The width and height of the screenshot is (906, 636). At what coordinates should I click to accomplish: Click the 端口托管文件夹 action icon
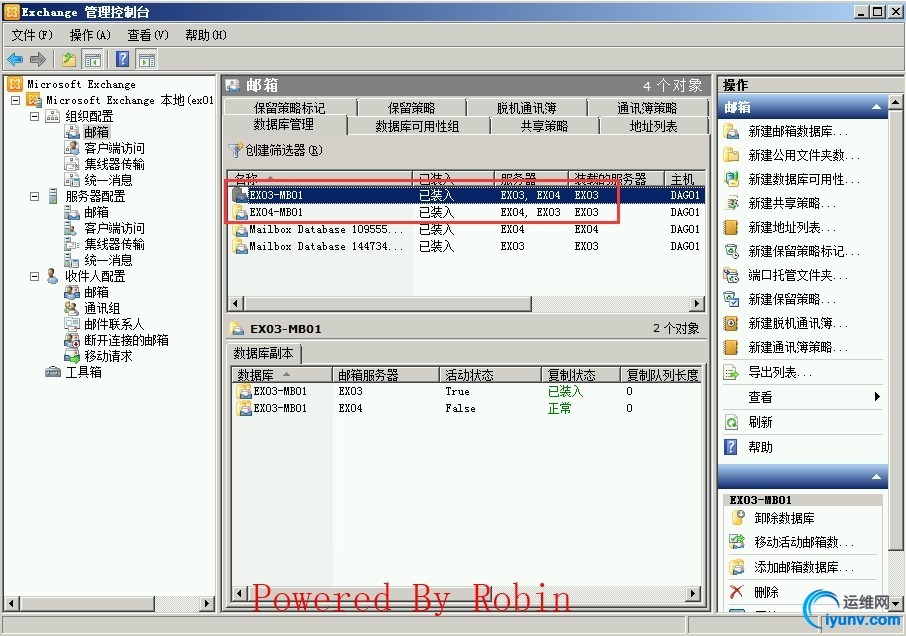[x=732, y=276]
